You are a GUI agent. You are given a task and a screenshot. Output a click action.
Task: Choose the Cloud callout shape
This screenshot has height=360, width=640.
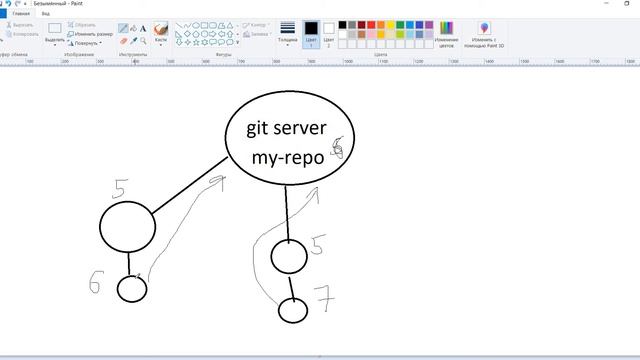click(230, 42)
